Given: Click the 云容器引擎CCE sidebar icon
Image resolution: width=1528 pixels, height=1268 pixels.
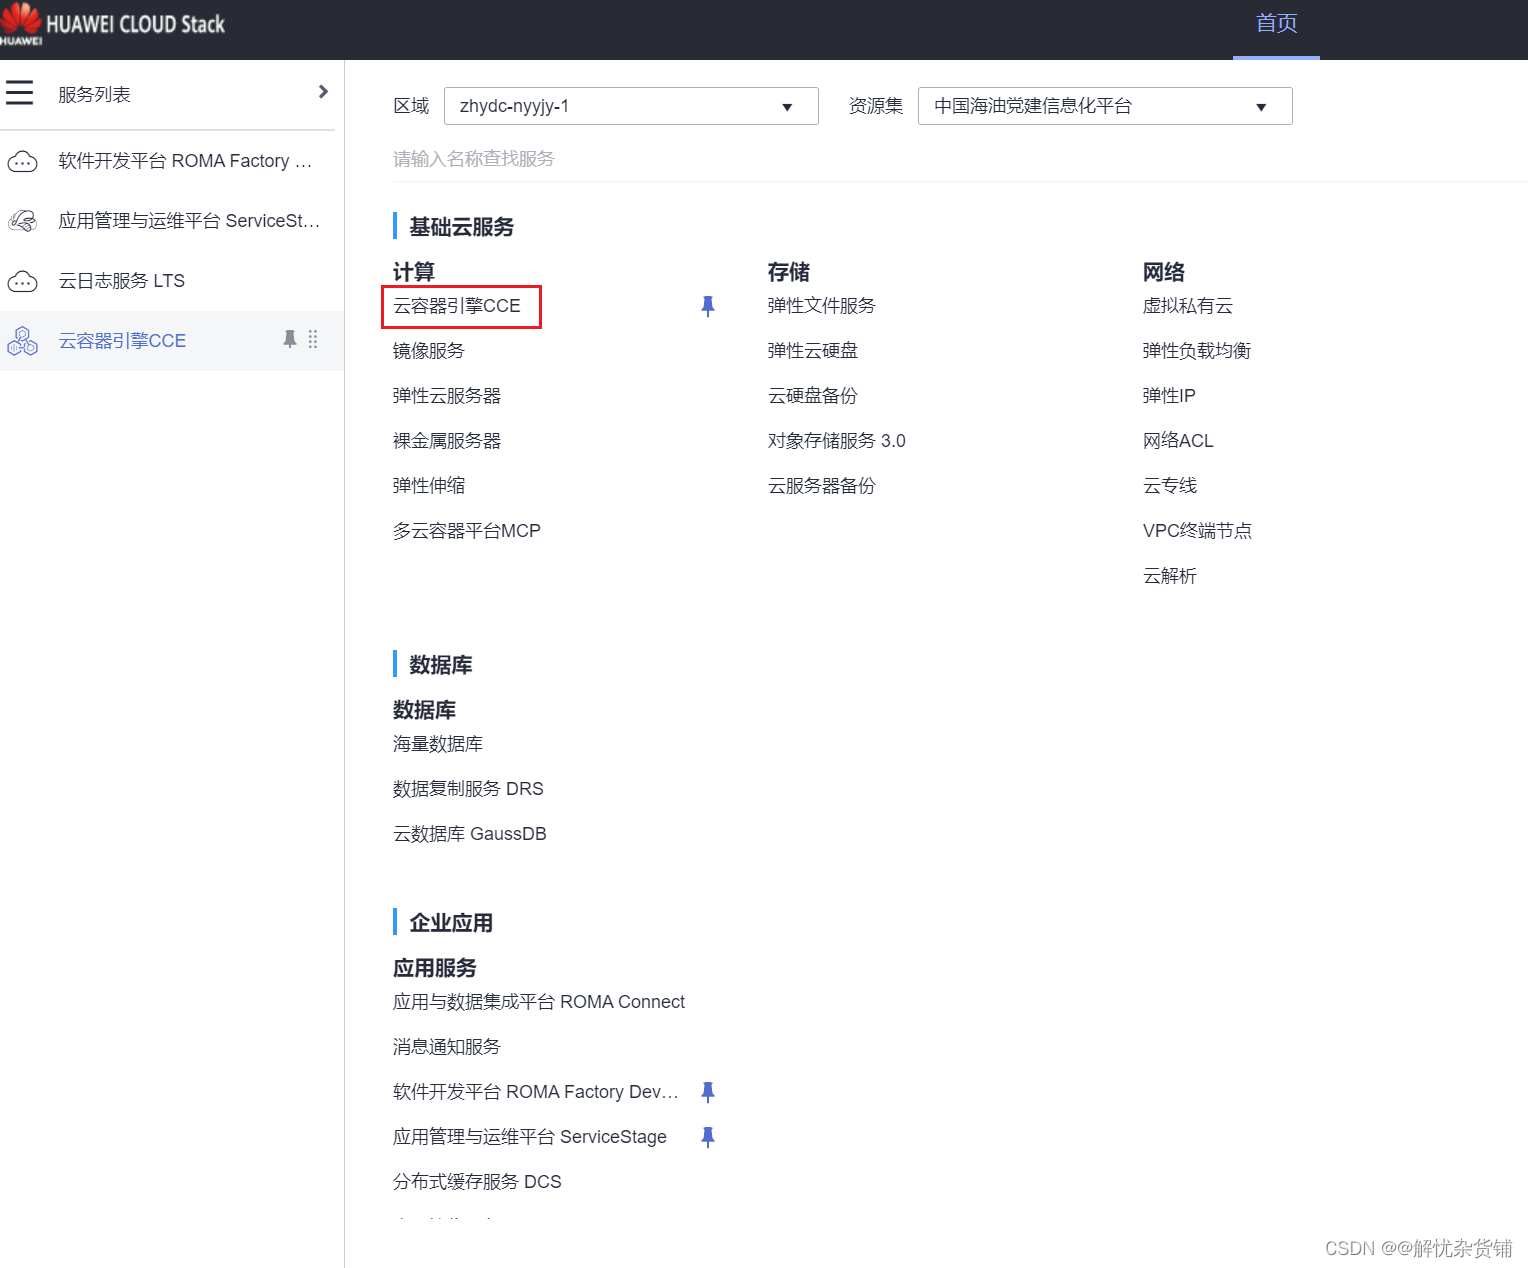Looking at the screenshot, I should (x=22, y=341).
